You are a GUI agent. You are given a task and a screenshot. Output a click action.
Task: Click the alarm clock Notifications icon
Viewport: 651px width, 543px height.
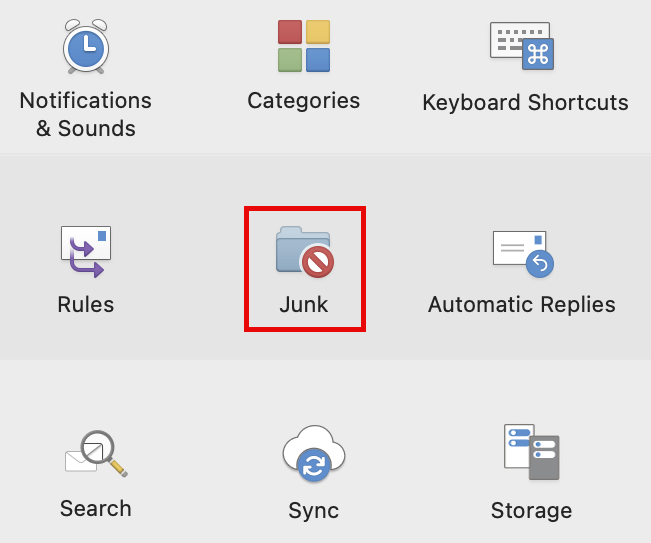point(85,46)
